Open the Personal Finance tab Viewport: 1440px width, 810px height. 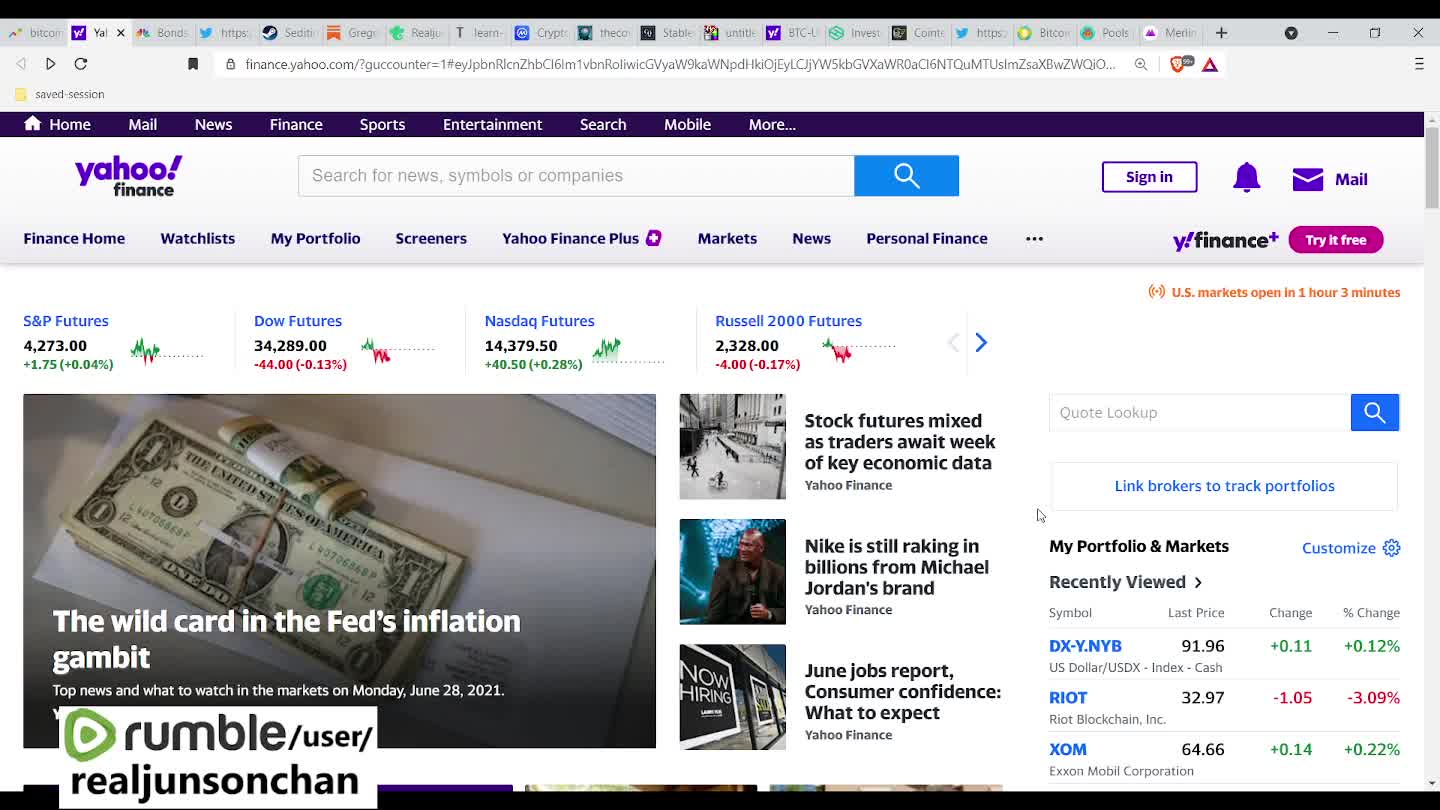(927, 238)
